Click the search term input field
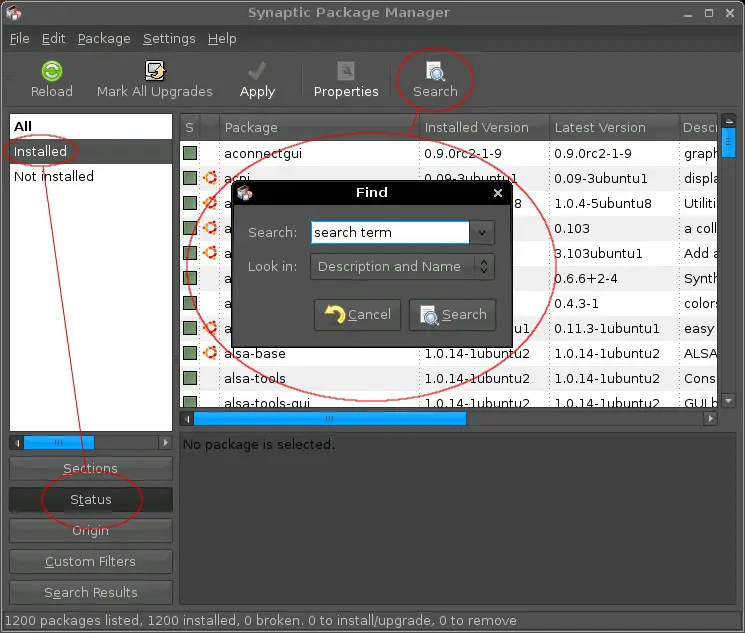 click(390, 232)
